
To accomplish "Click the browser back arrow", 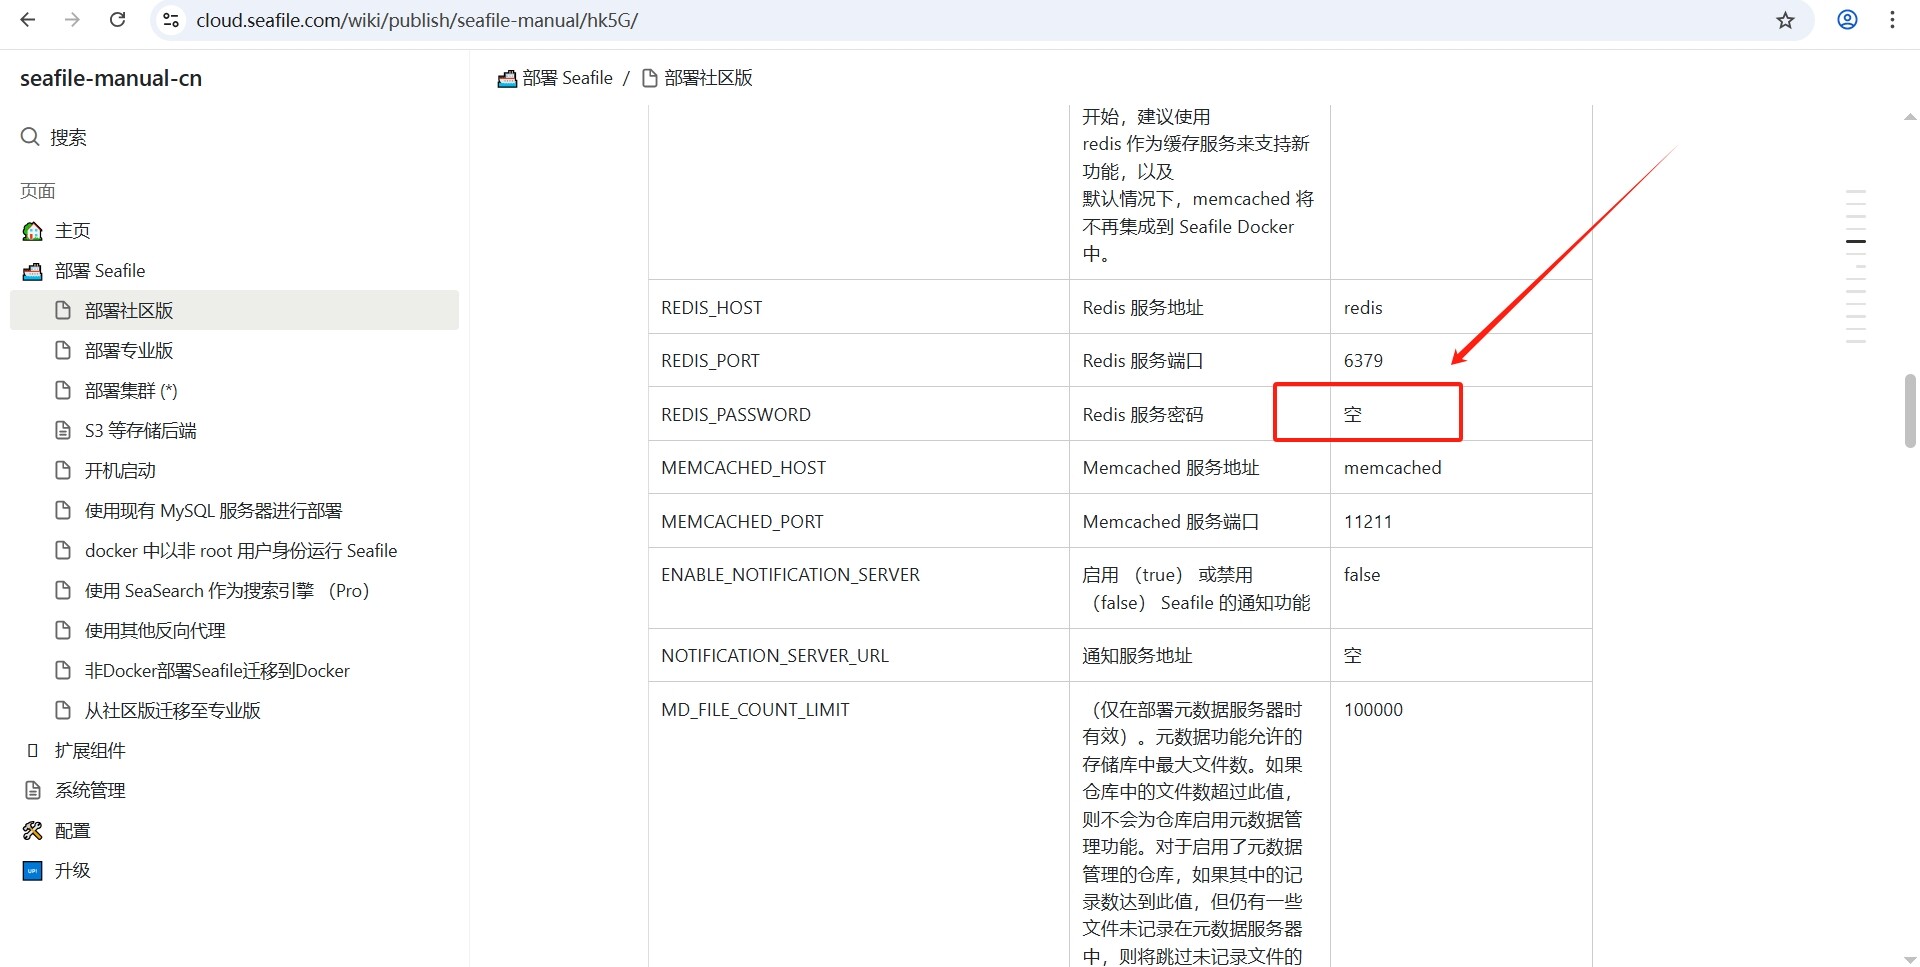I will (x=28, y=20).
